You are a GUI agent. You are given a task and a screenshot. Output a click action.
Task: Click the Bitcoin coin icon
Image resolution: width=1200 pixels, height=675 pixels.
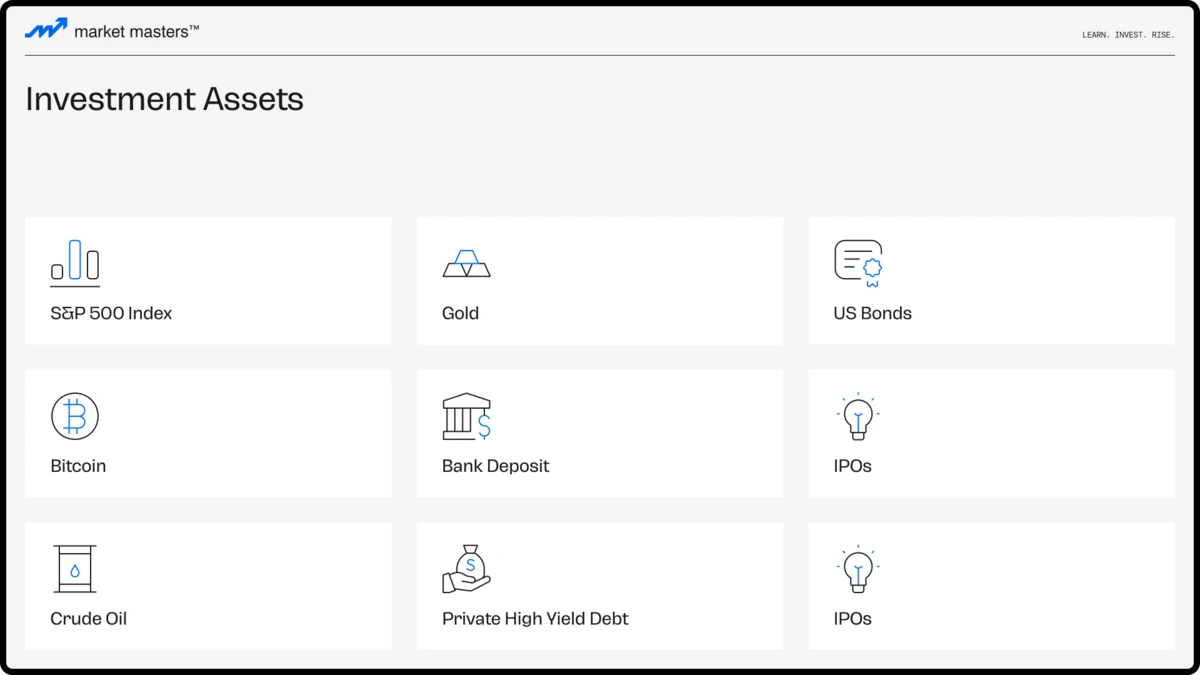click(x=75, y=416)
